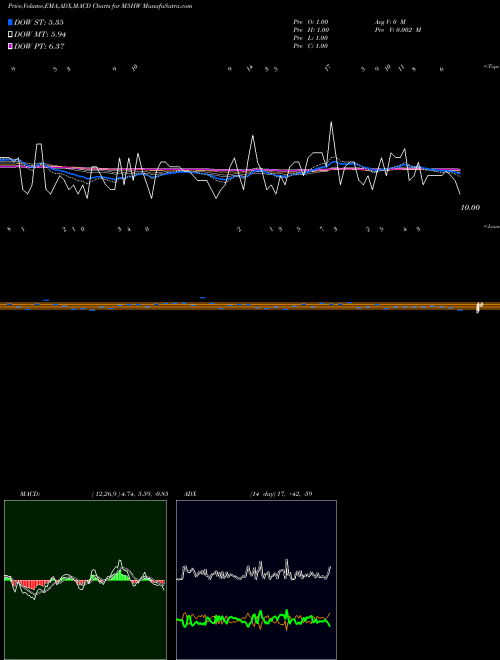Click the 'Pre L: 1.00' value
500x660 pixels.
pyautogui.click(x=311, y=38)
